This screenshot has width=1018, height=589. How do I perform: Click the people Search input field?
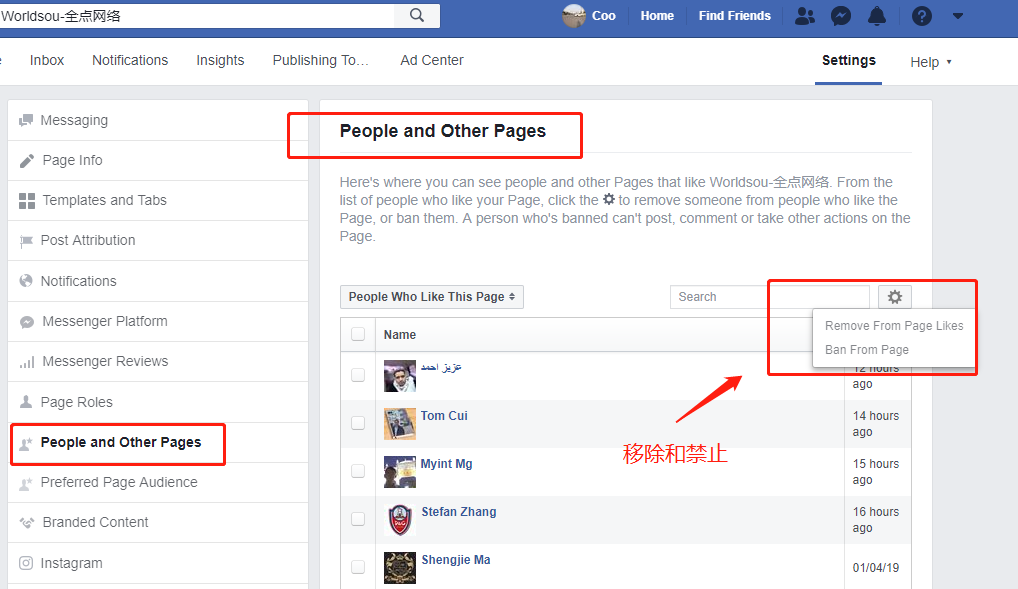pyautogui.click(x=769, y=297)
